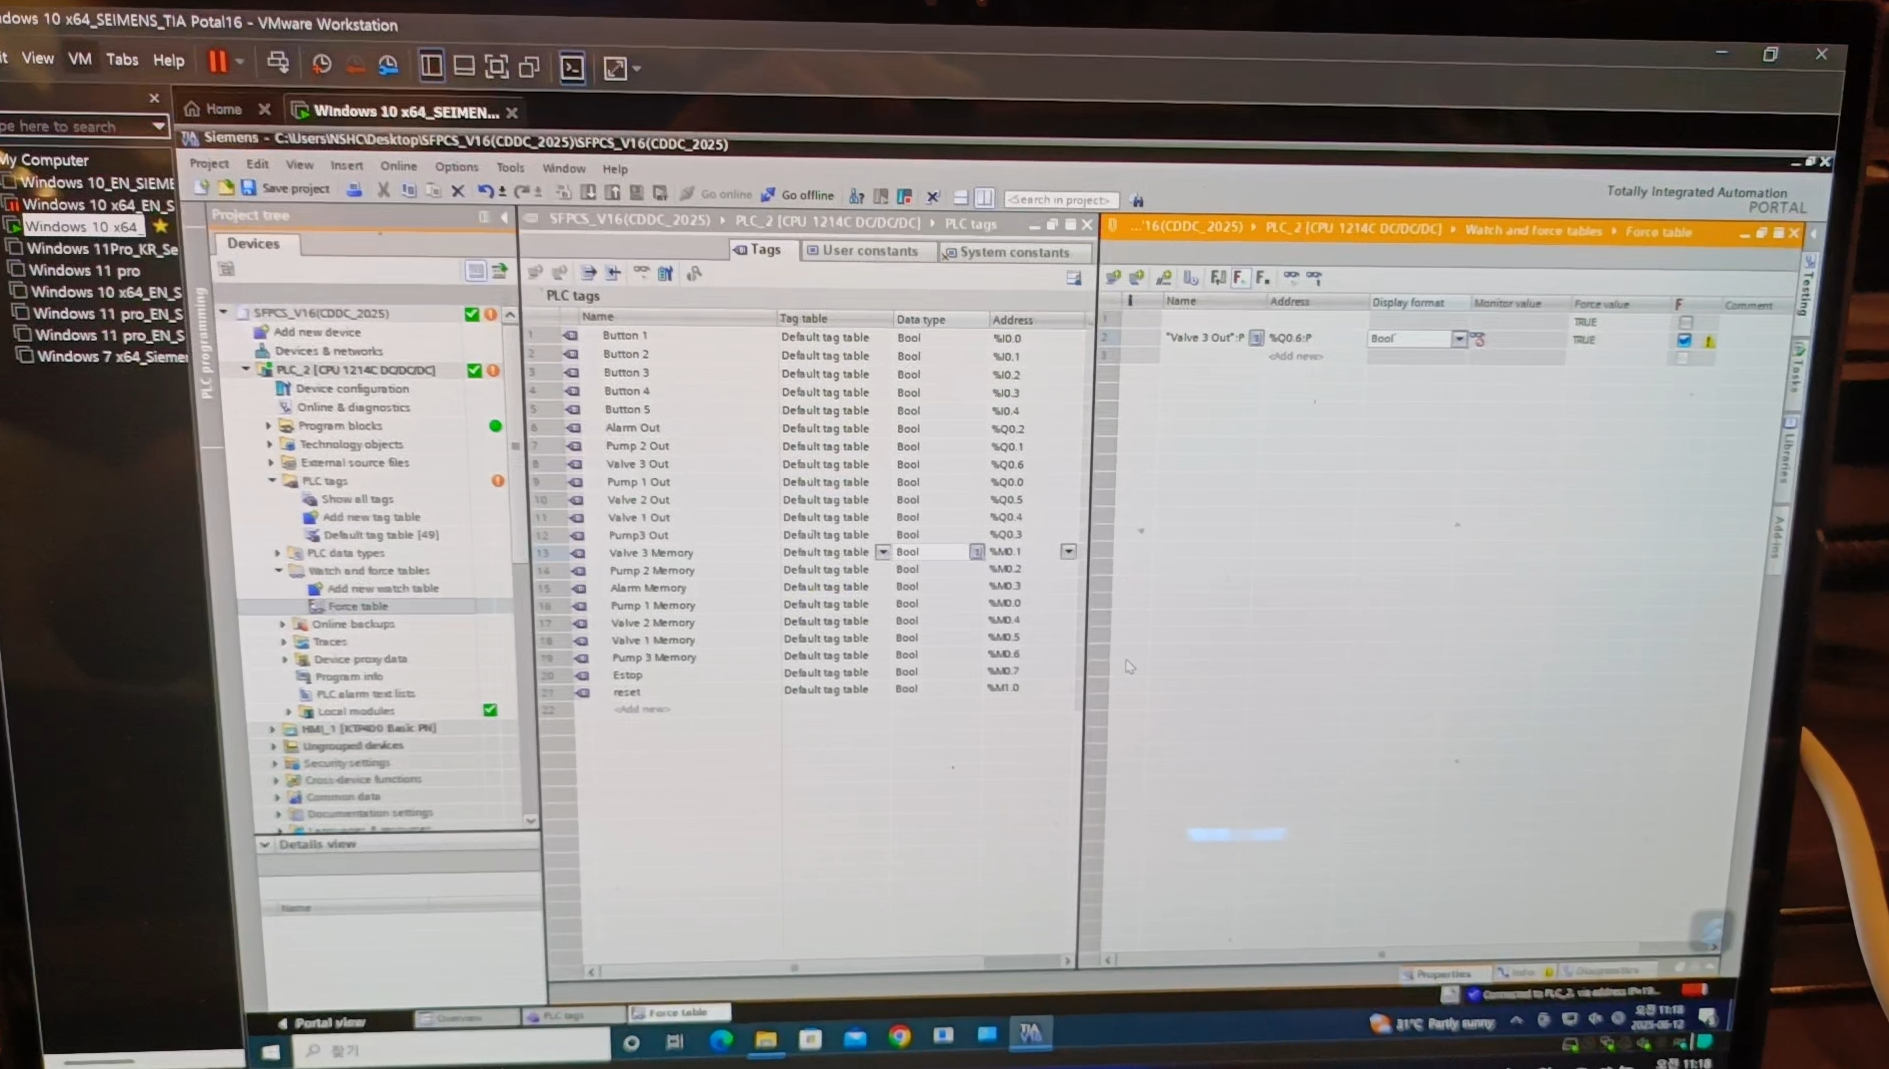Click the Monitor all glasses icon
The height and width of the screenshot is (1069, 1889).
pos(1292,277)
